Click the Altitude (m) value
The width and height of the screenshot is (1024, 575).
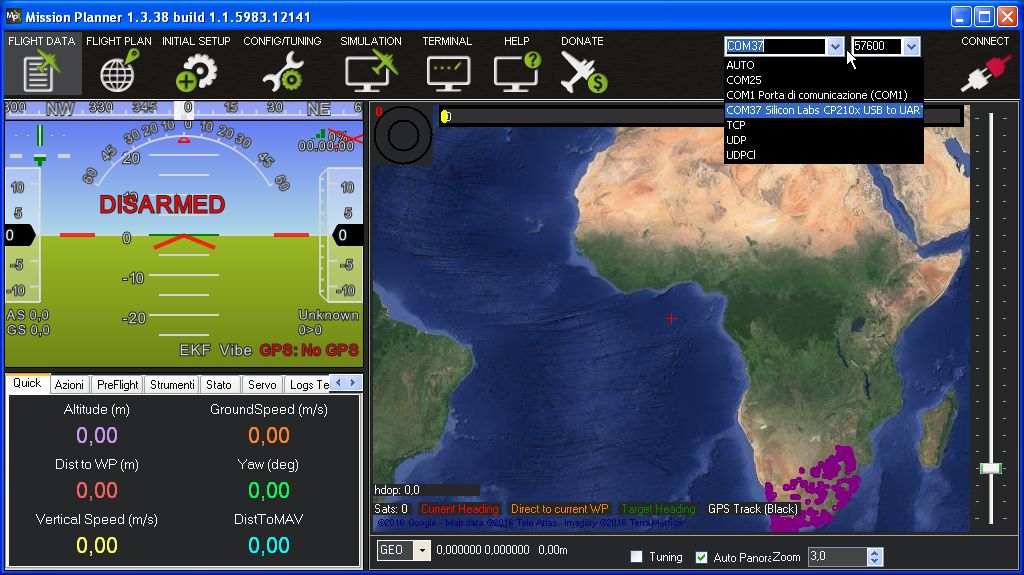[97, 435]
